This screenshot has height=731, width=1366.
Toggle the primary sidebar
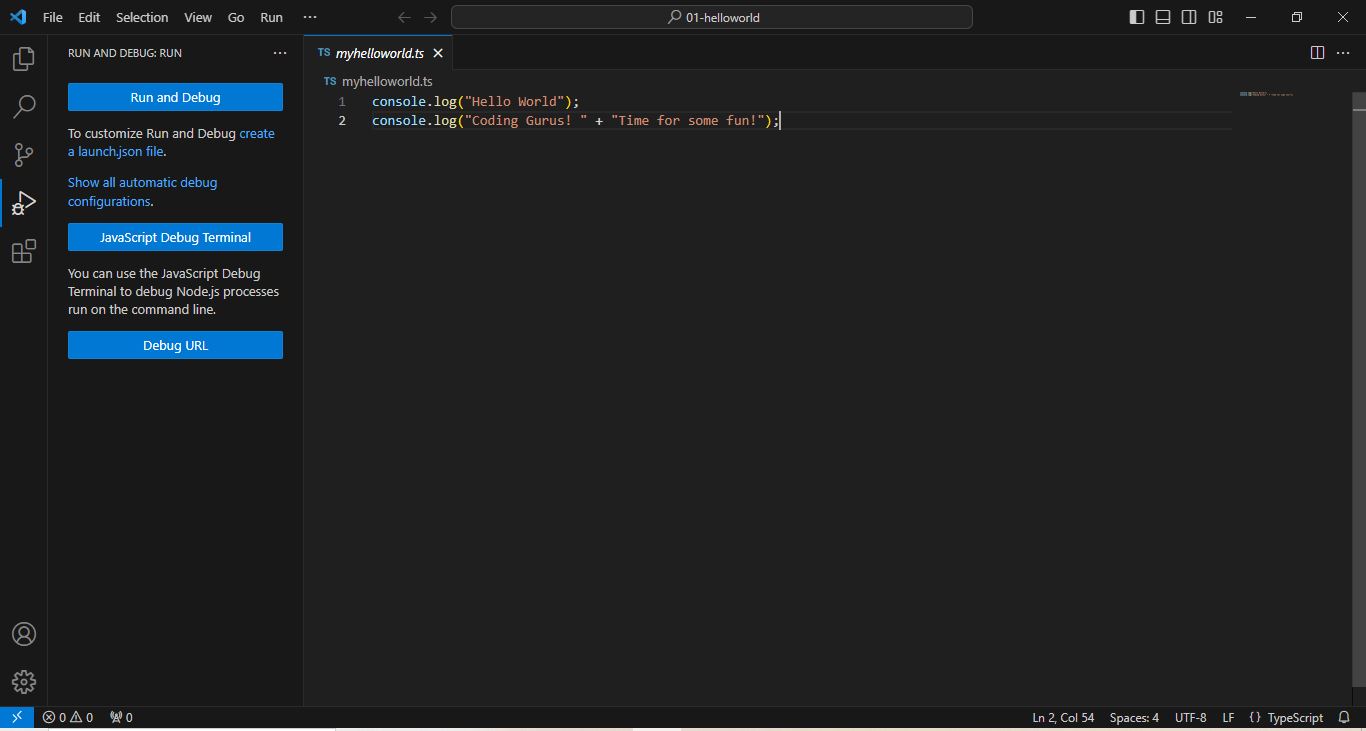click(1135, 17)
